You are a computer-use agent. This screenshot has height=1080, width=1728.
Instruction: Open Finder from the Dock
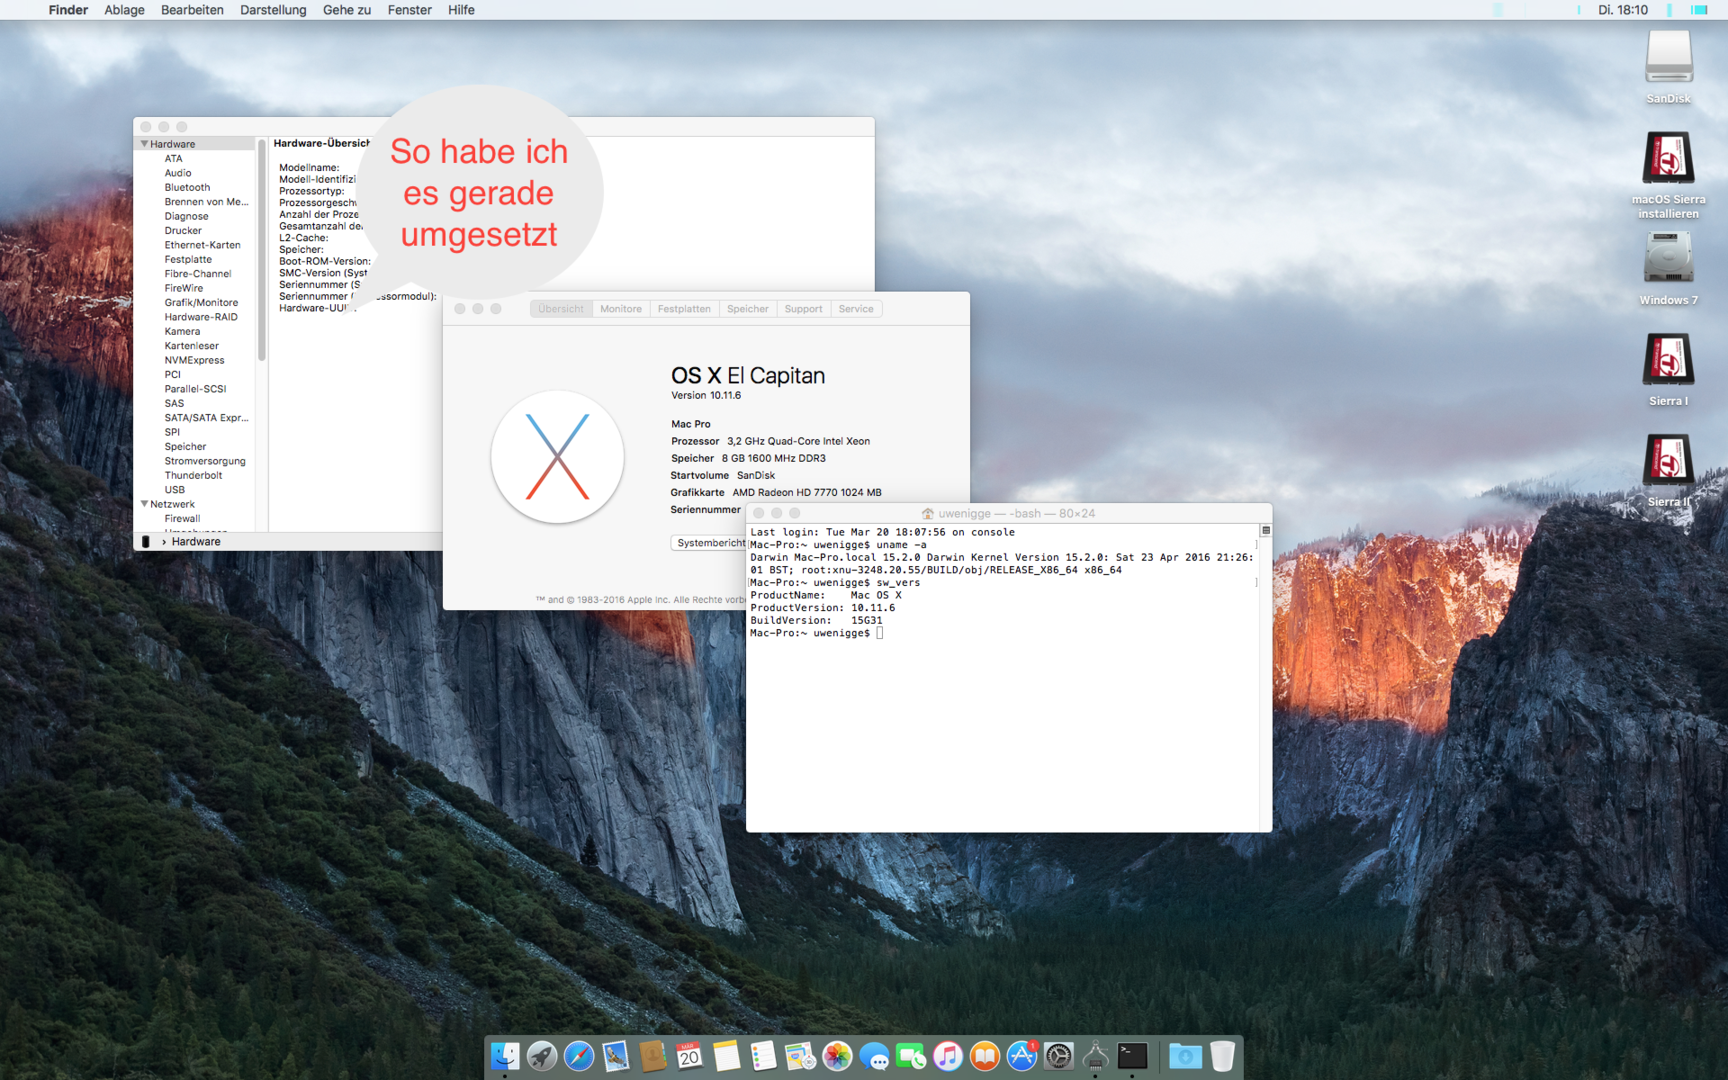[505, 1056]
